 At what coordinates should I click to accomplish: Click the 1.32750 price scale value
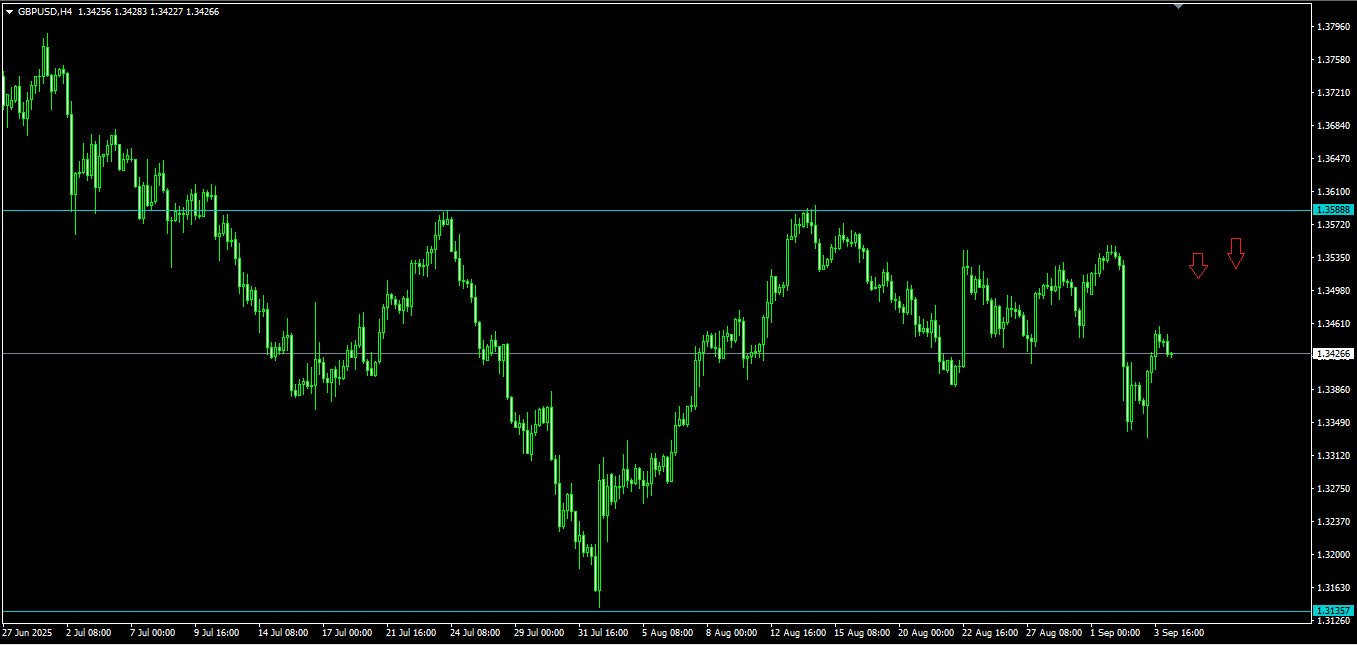[x=1336, y=489]
